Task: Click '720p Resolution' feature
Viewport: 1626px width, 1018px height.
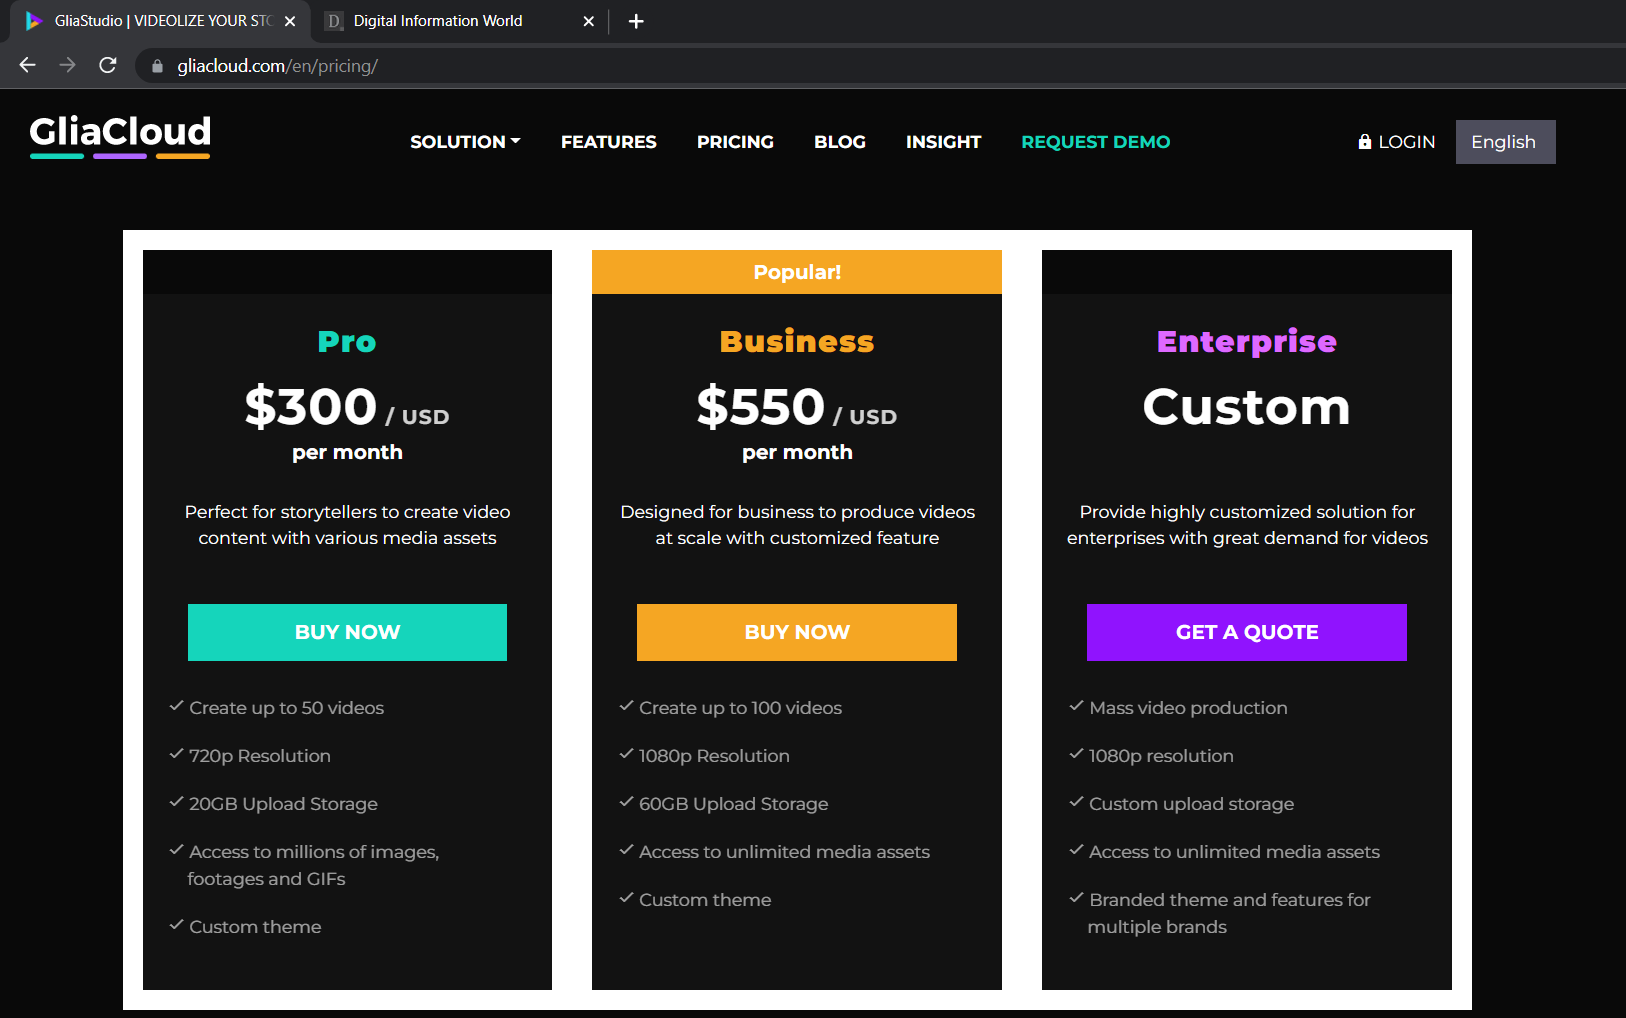Action: point(260,756)
